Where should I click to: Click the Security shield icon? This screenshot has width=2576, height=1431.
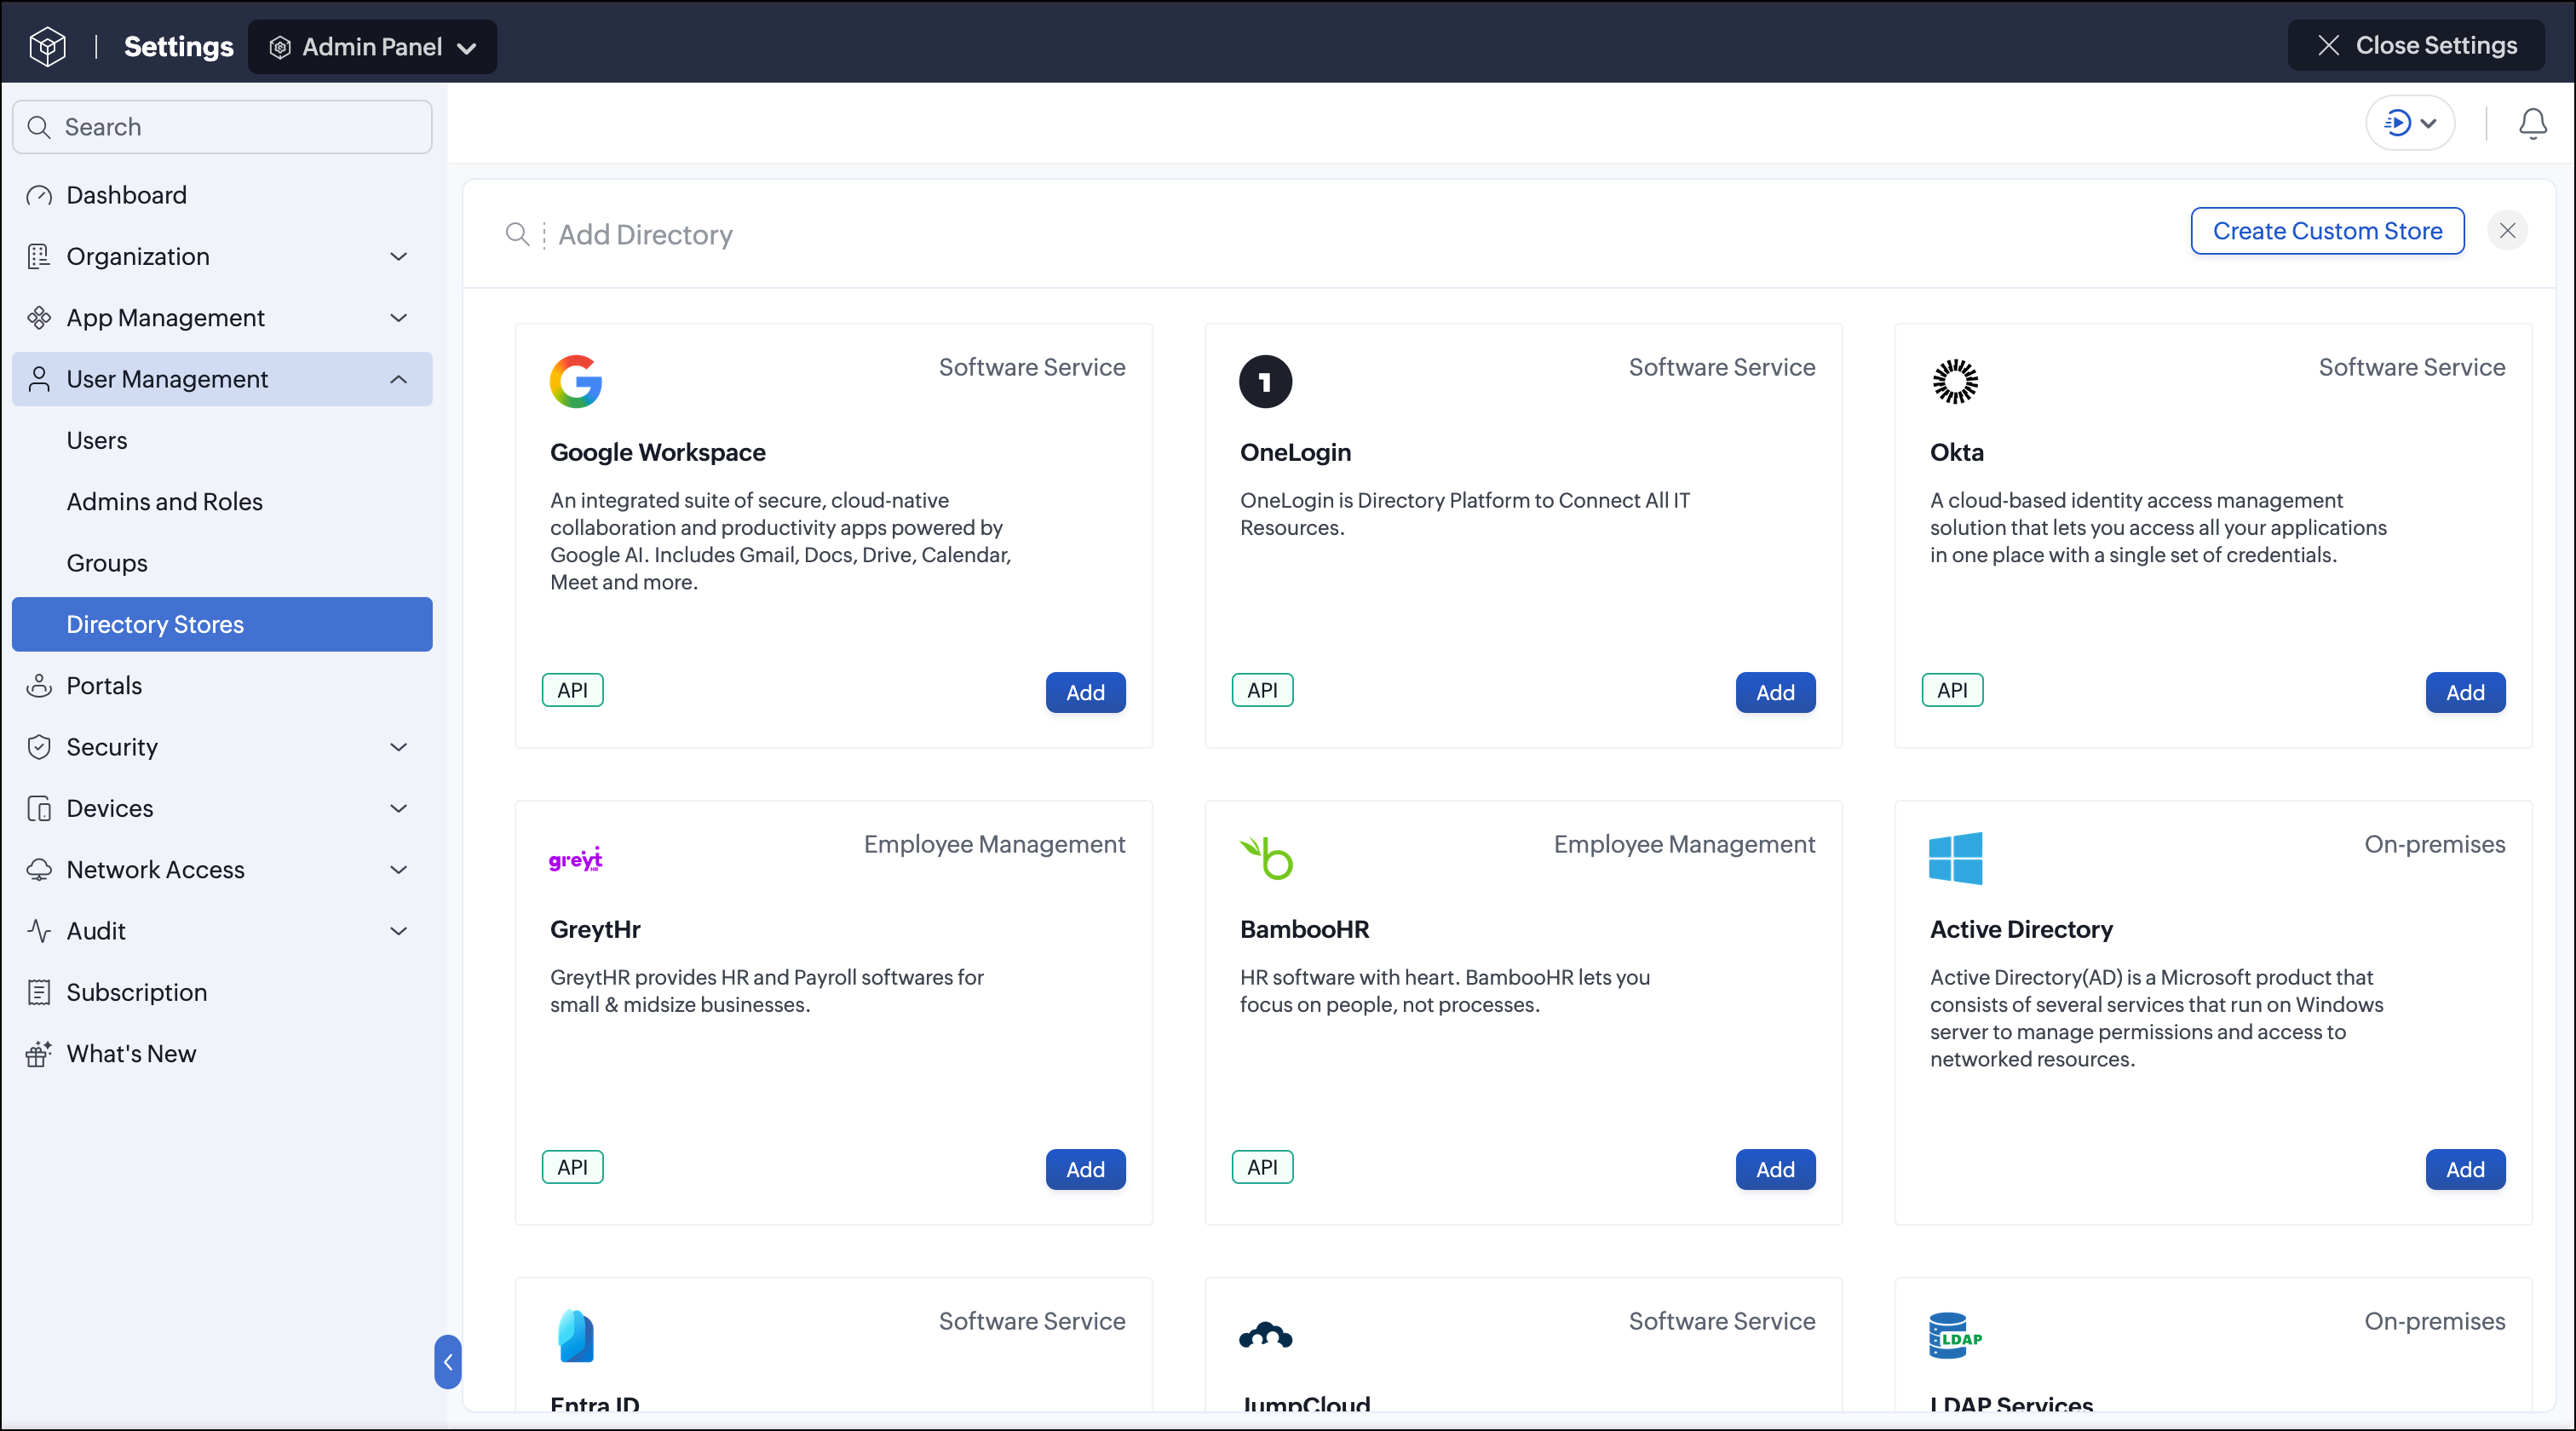39,747
